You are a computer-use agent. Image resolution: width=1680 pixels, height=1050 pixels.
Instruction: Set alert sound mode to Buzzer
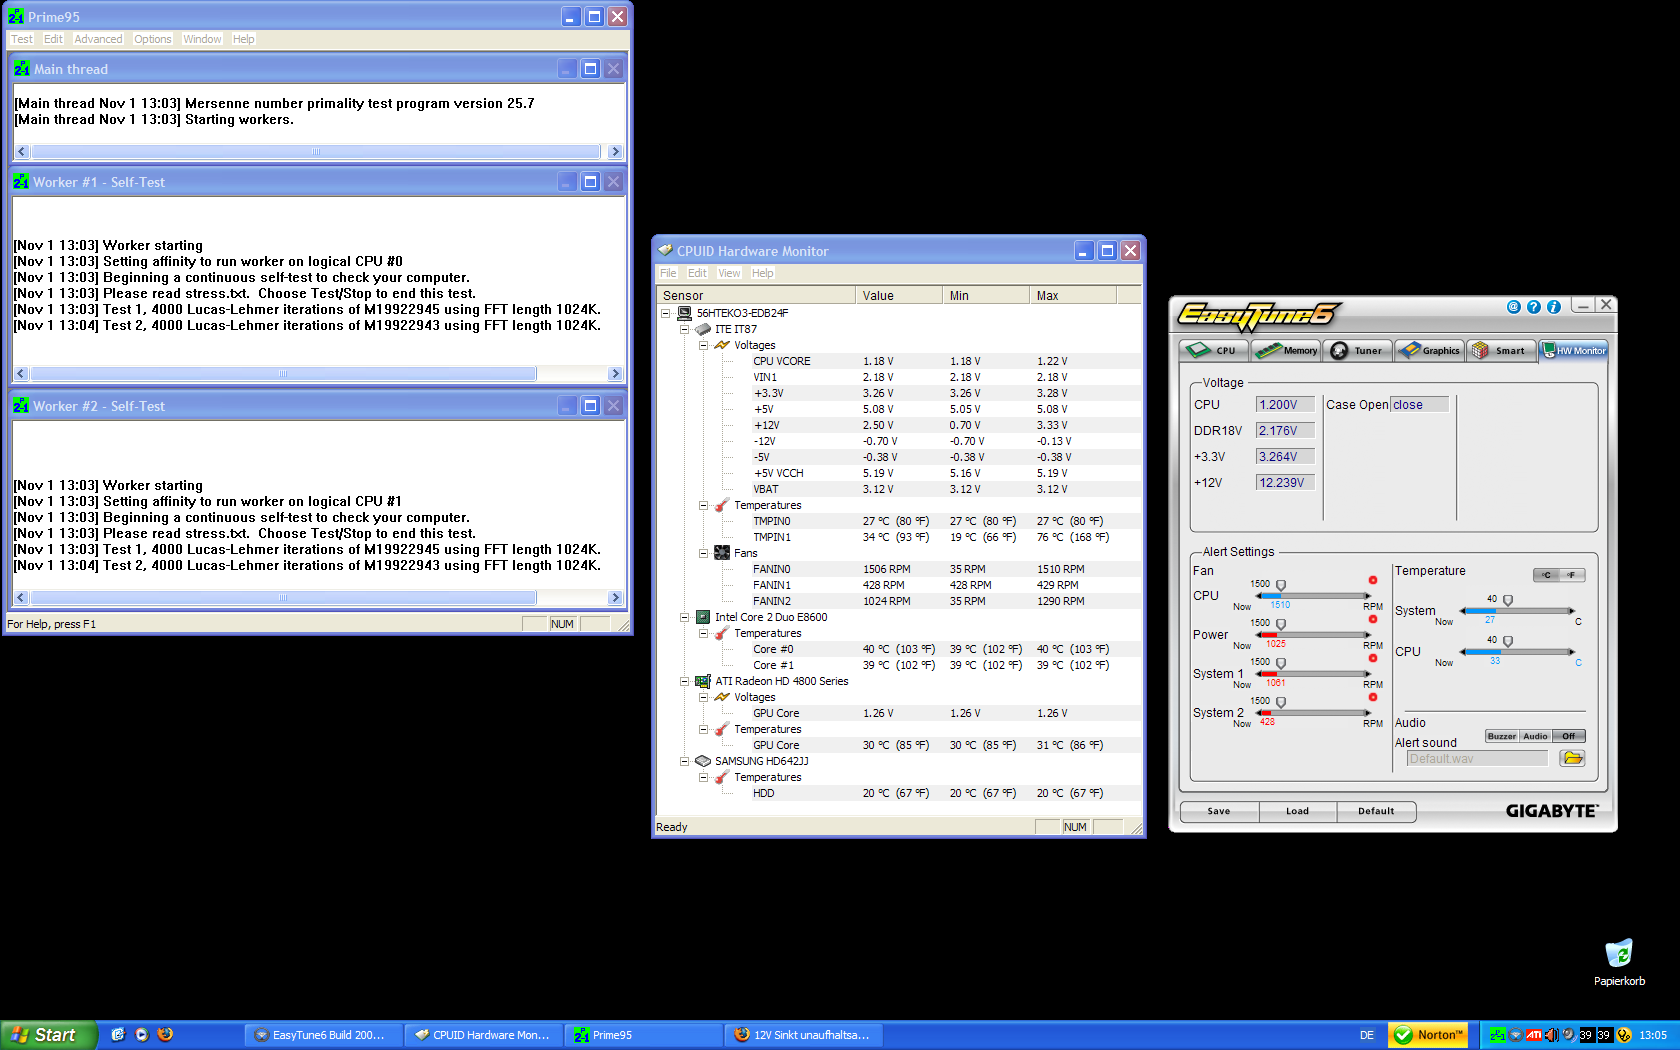1502,736
